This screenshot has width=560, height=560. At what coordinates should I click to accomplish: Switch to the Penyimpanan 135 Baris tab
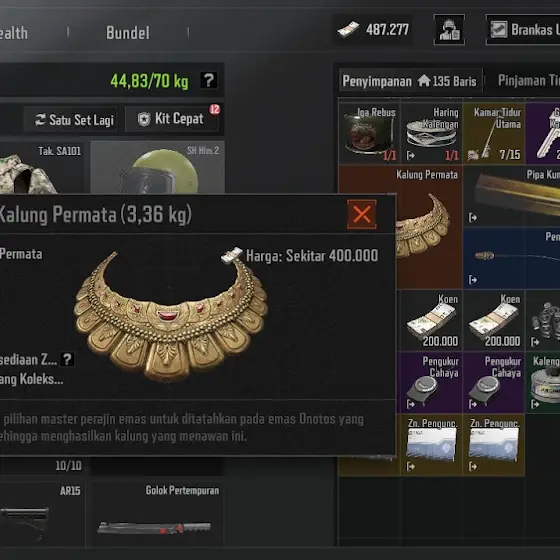click(410, 81)
